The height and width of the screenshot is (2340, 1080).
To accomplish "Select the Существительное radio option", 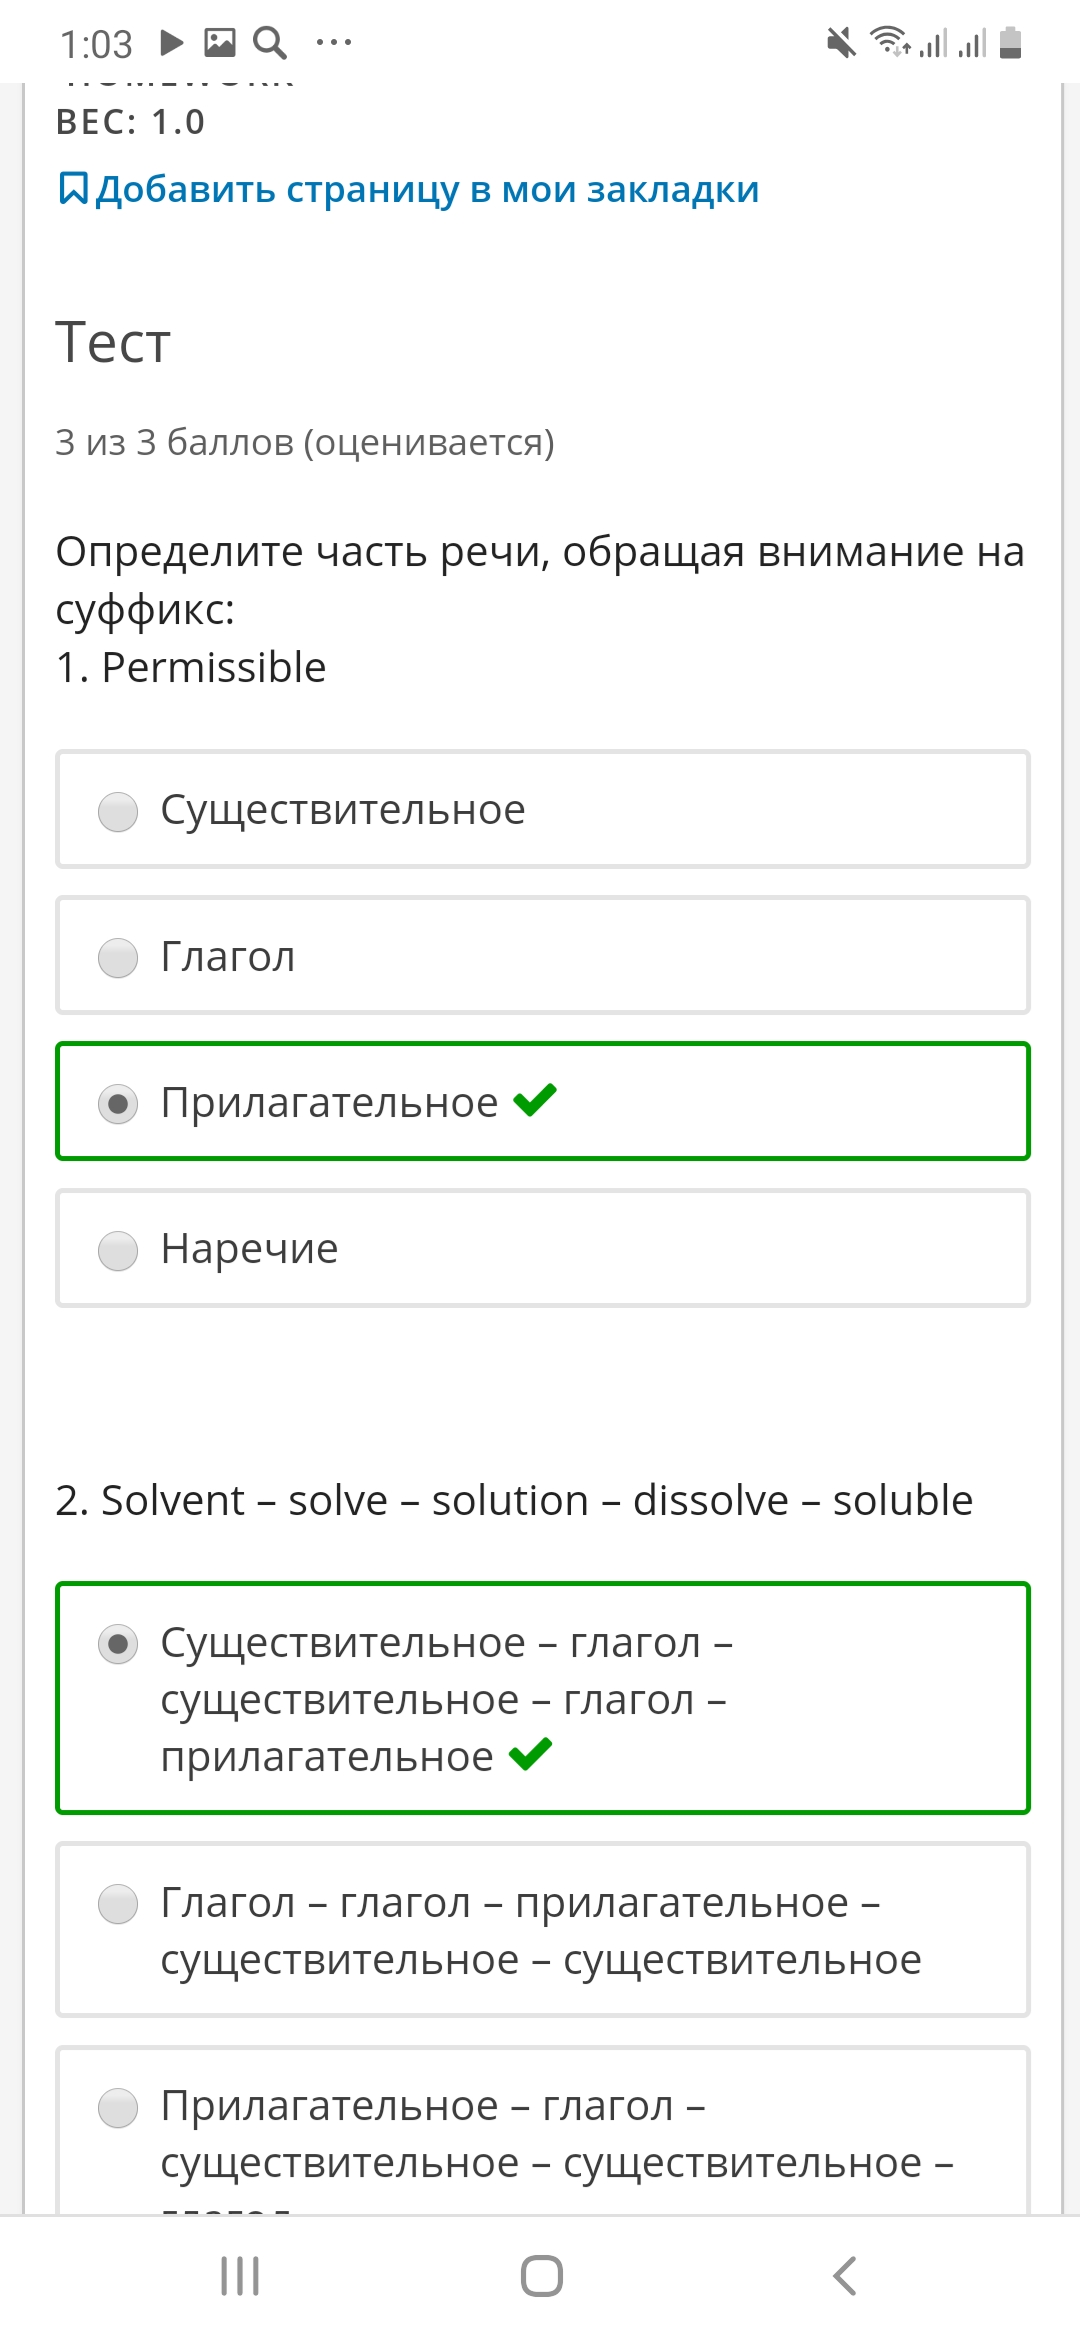I will (x=543, y=809).
